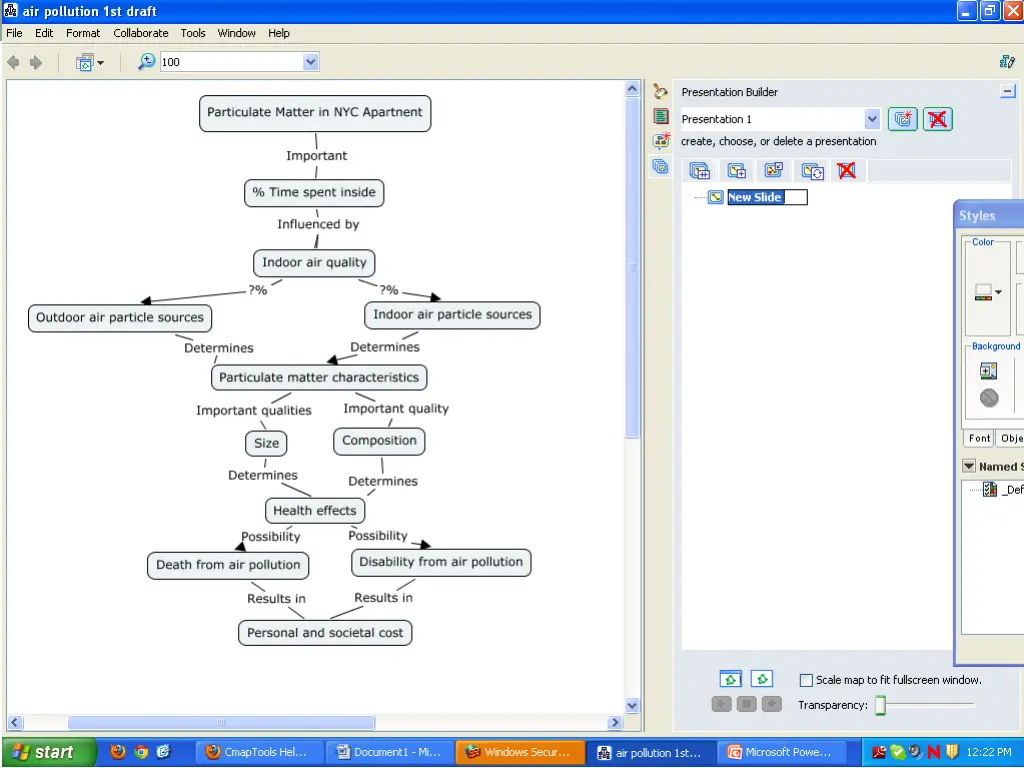Open the Window menu
The image size is (1024, 768).
[236, 33]
